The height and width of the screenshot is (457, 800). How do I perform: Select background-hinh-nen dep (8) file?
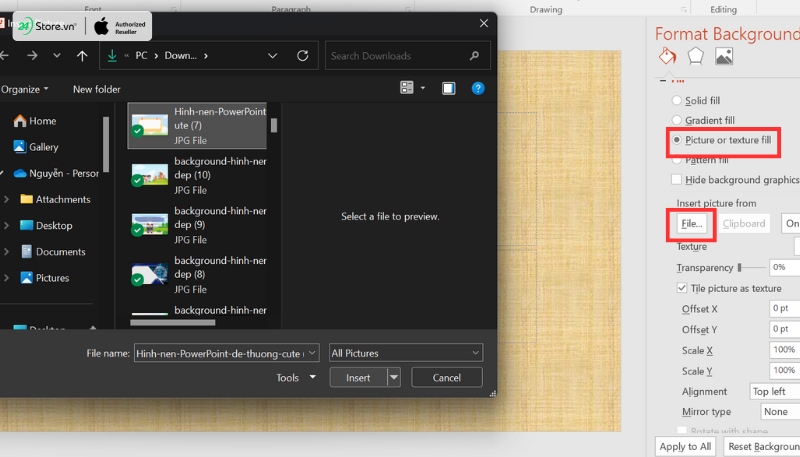click(x=197, y=274)
